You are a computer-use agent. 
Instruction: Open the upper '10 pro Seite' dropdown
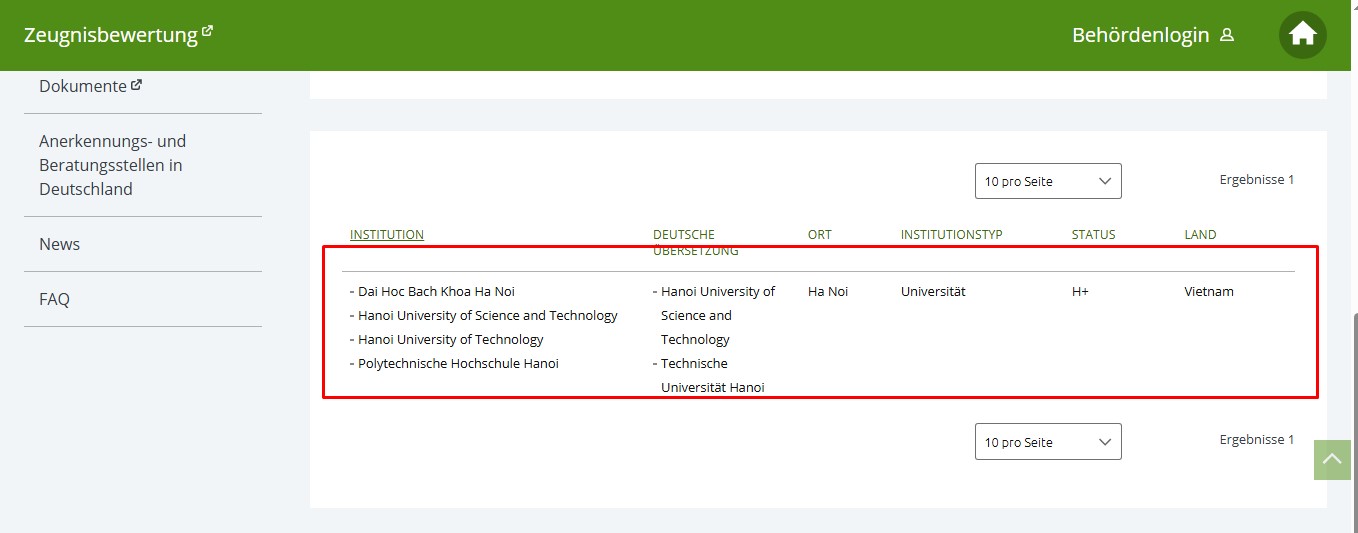tap(1048, 181)
